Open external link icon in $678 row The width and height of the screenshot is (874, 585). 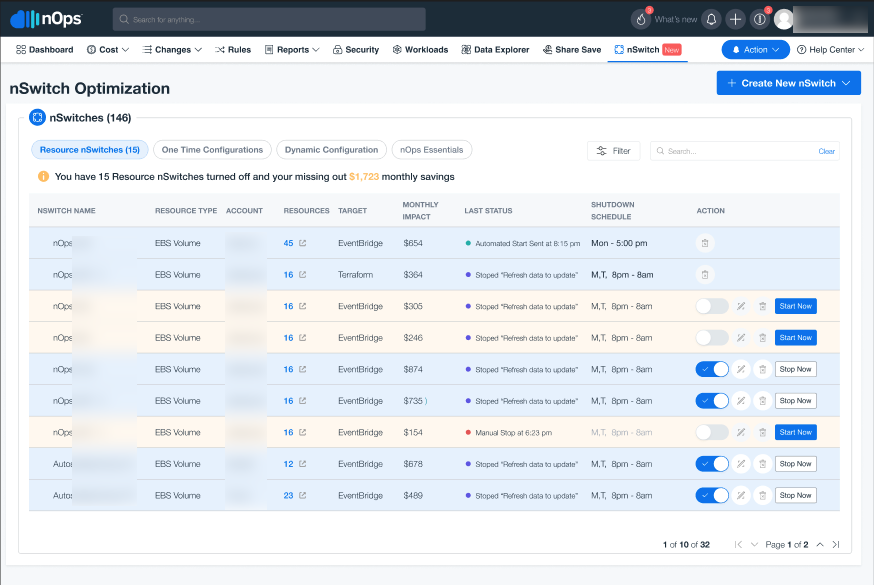tap(303, 464)
